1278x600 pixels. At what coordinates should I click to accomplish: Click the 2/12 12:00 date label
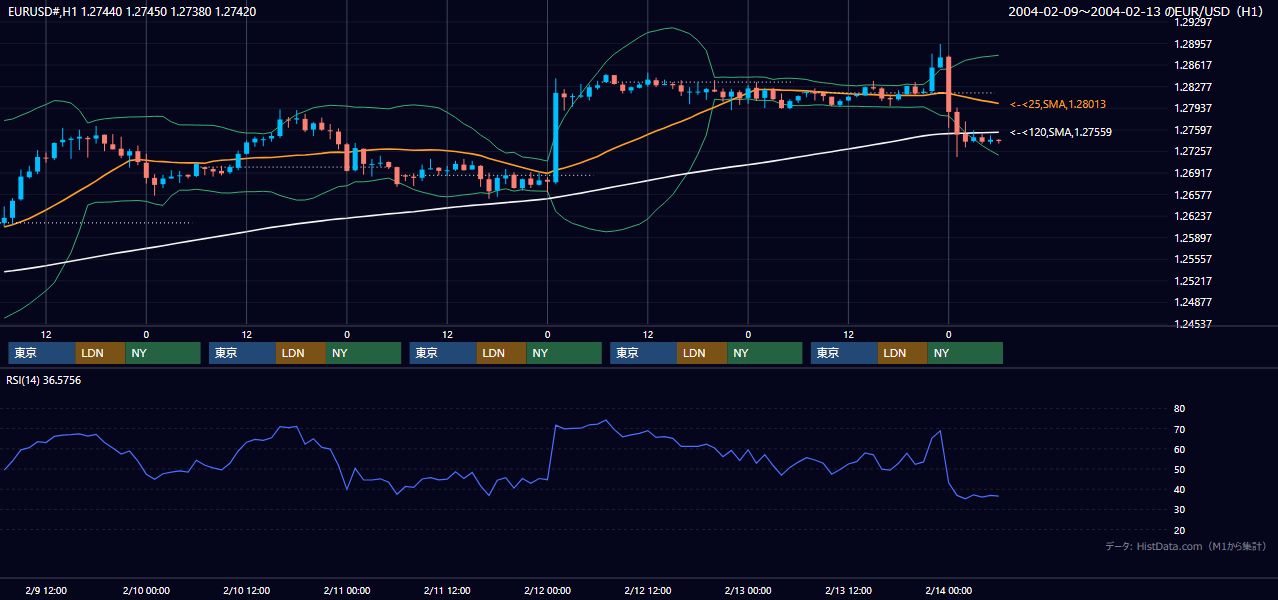(x=646, y=590)
